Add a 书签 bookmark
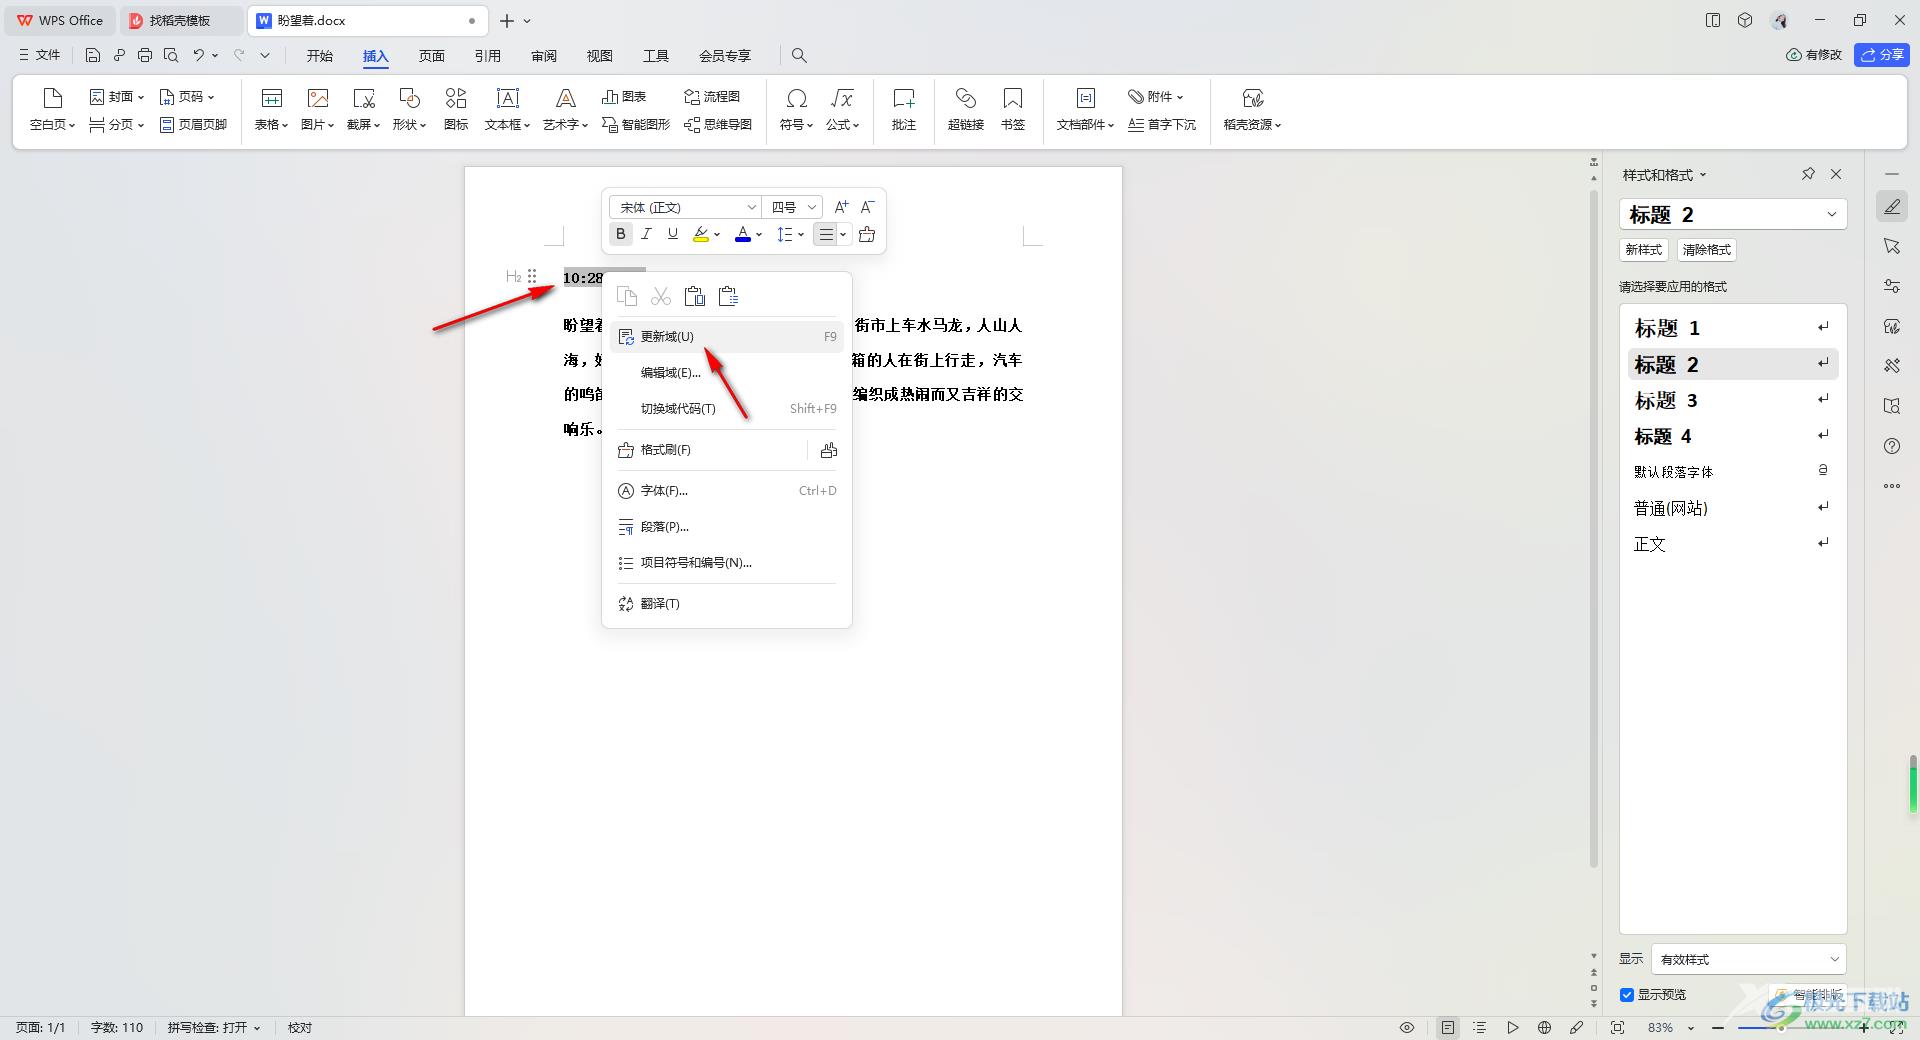 [x=1013, y=108]
